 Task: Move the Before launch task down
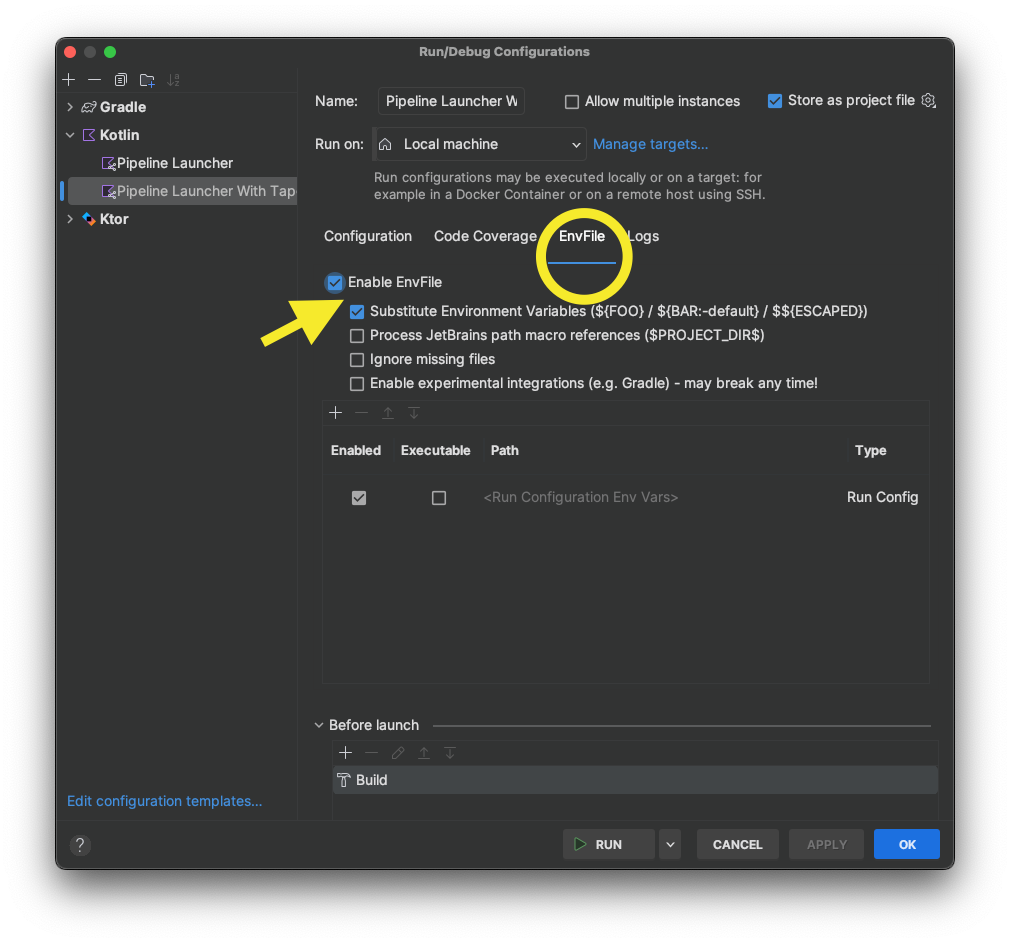(x=450, y=752)
